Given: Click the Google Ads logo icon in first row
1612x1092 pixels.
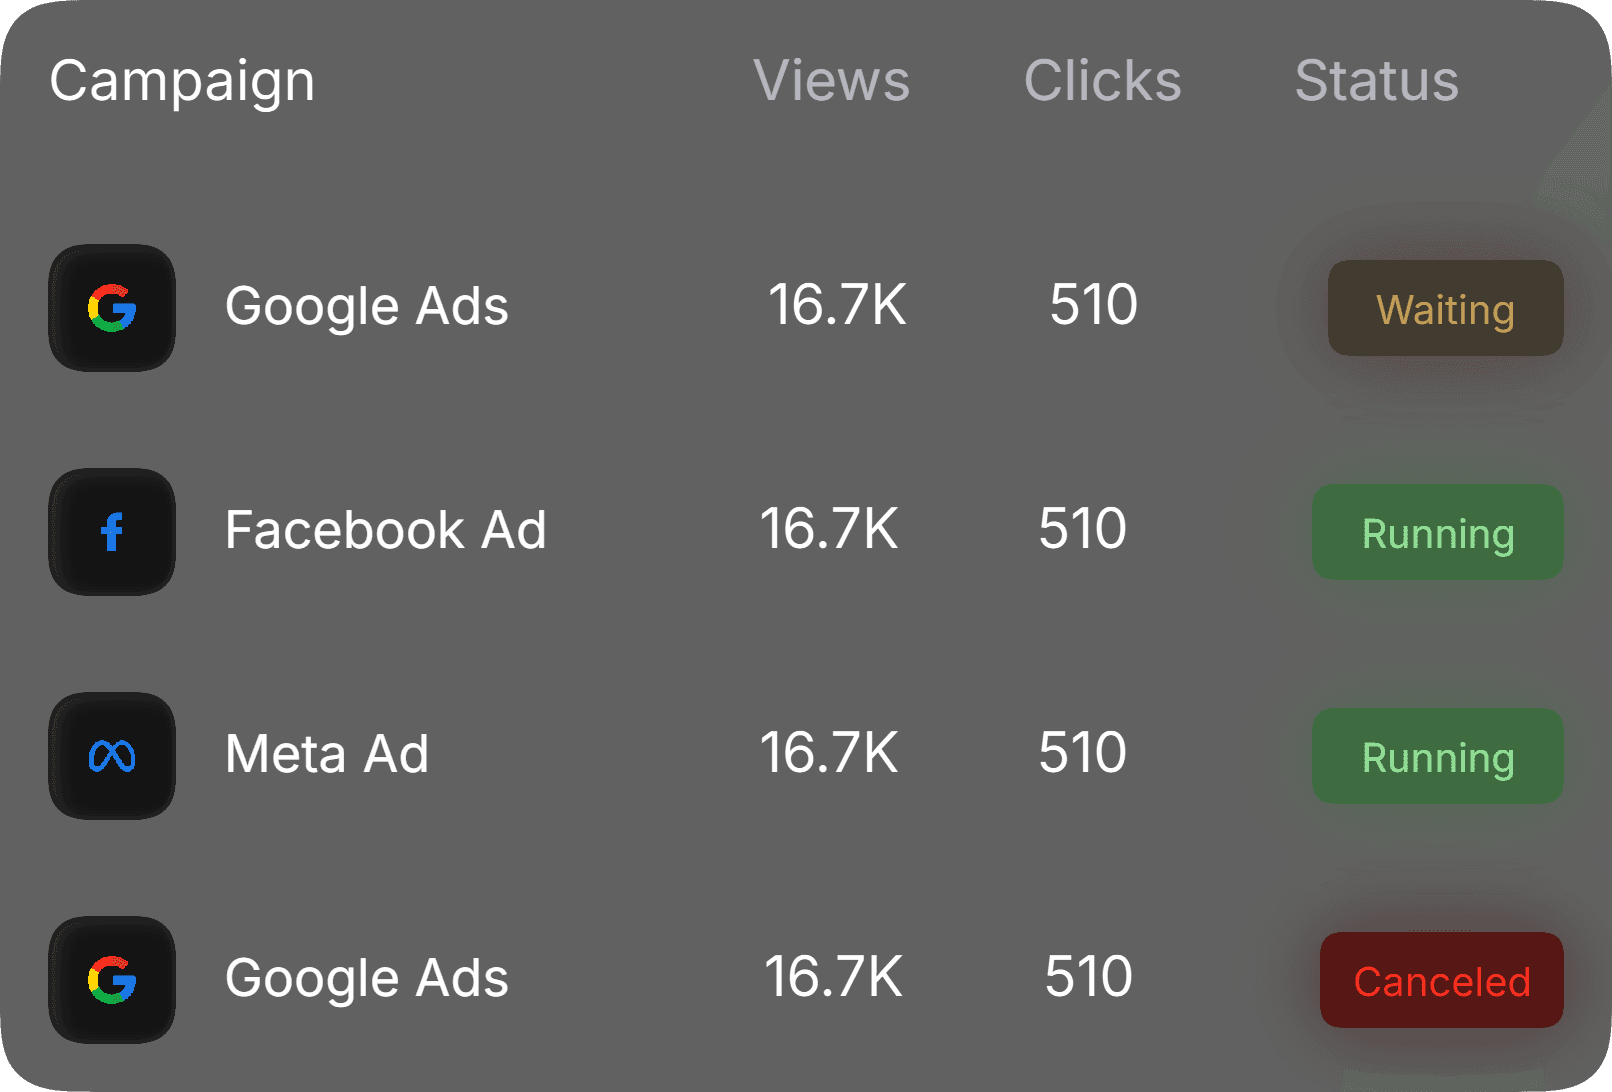Looking at the screenshot, I should (112, 307).
